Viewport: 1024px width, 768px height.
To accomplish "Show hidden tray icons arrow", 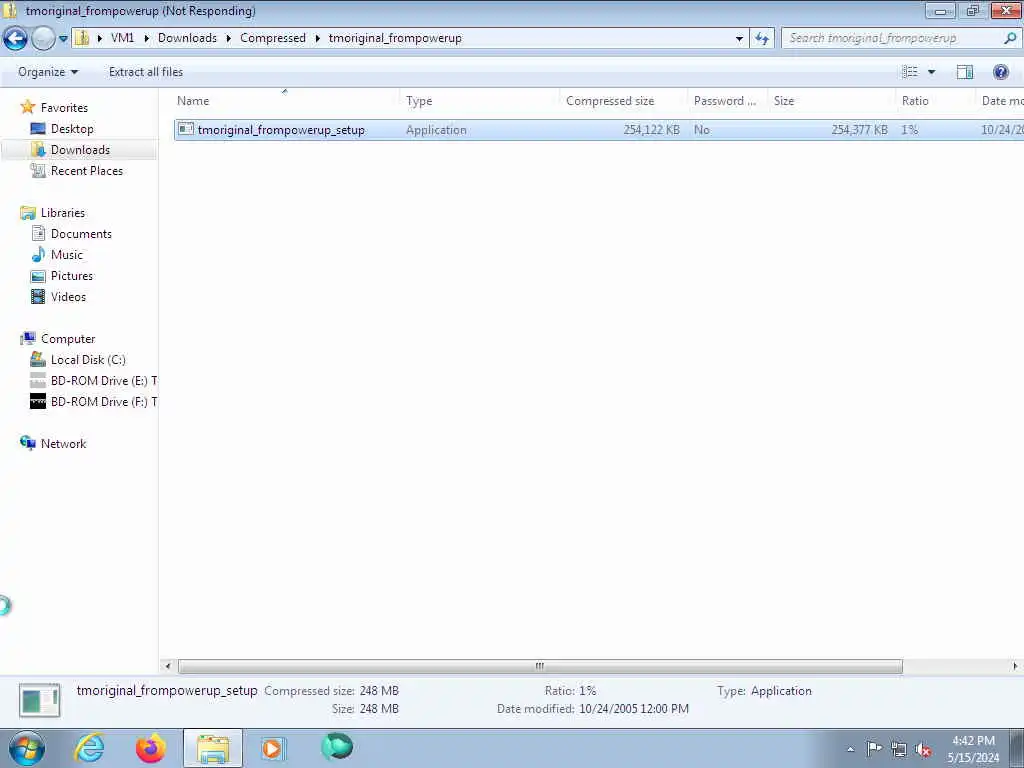I will [x=850, y=750].
